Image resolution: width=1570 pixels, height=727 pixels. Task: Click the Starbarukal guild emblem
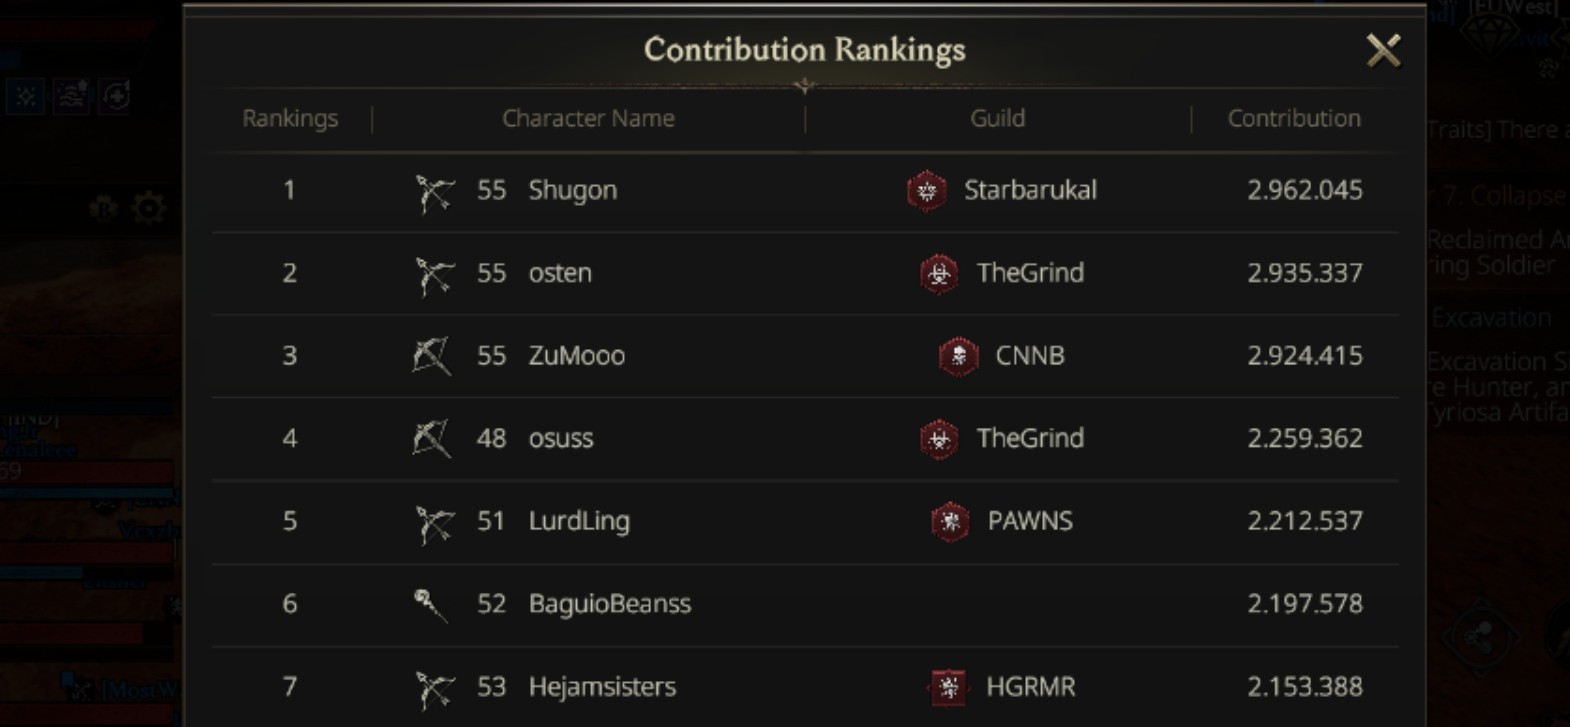click(927, 190)
